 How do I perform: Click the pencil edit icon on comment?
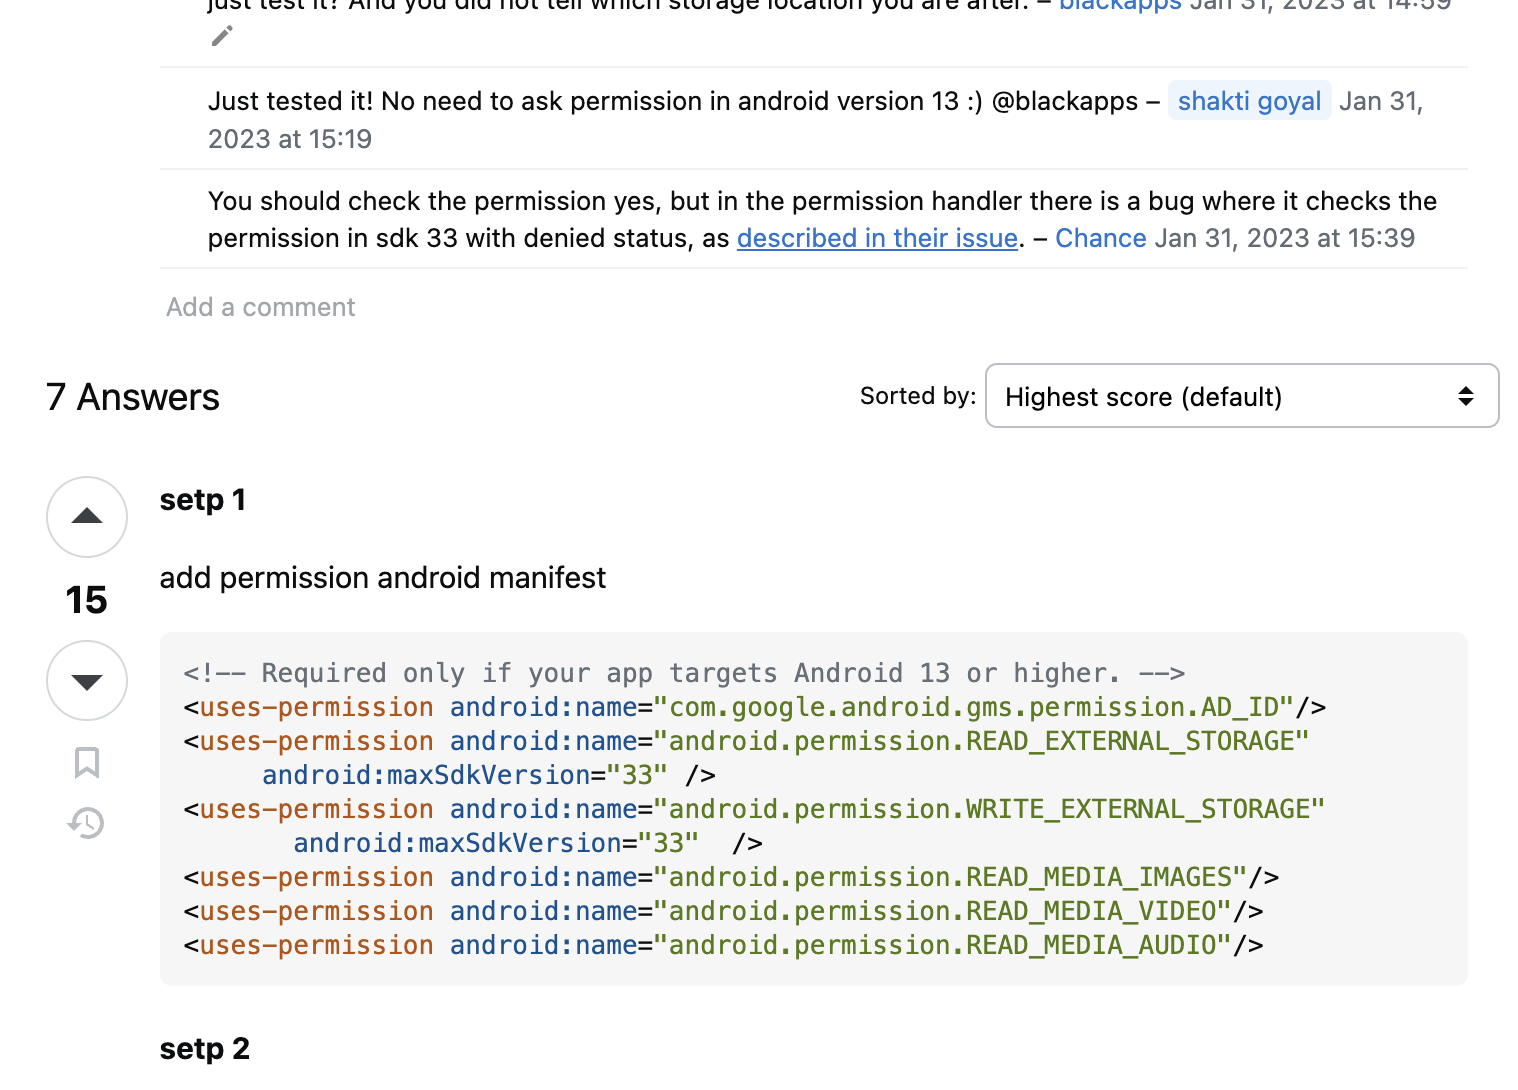coord(222,36)
